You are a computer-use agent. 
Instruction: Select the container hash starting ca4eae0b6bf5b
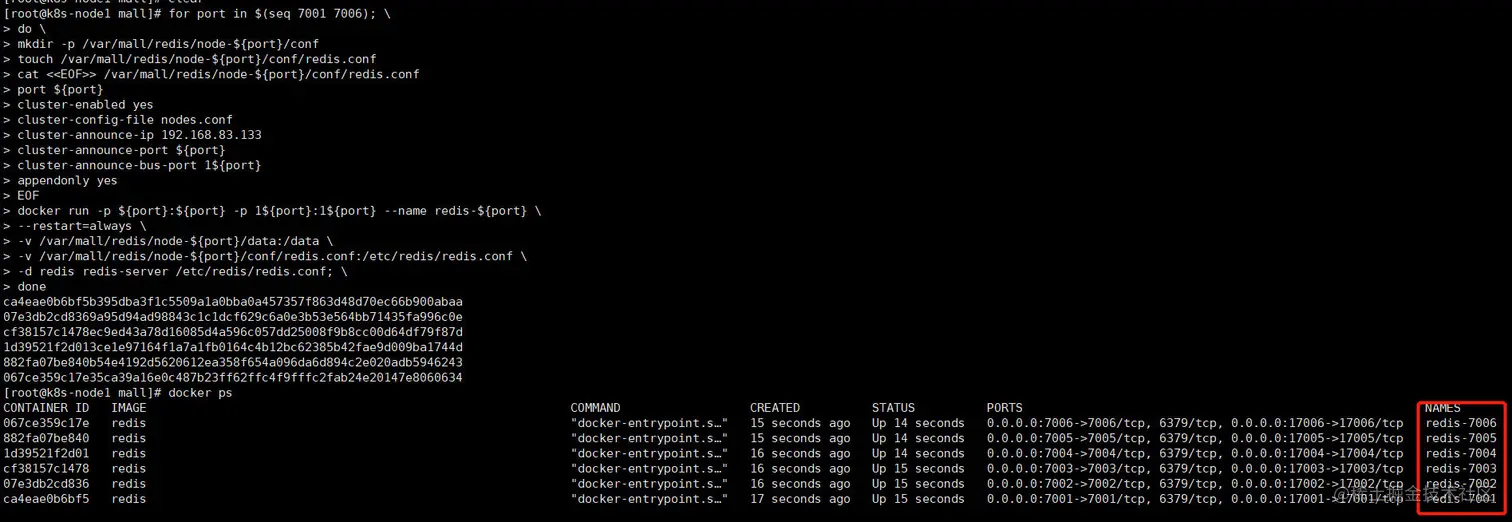coord(233,302)
